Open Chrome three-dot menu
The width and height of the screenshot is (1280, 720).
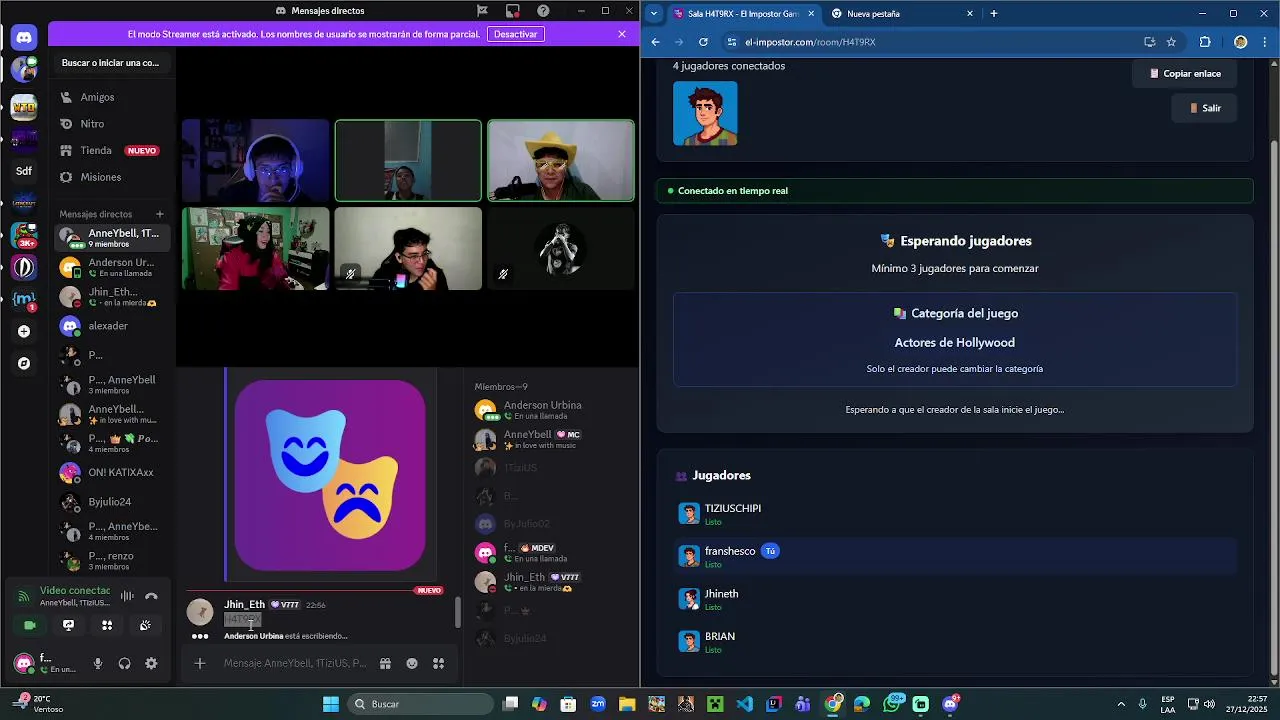1266,42
